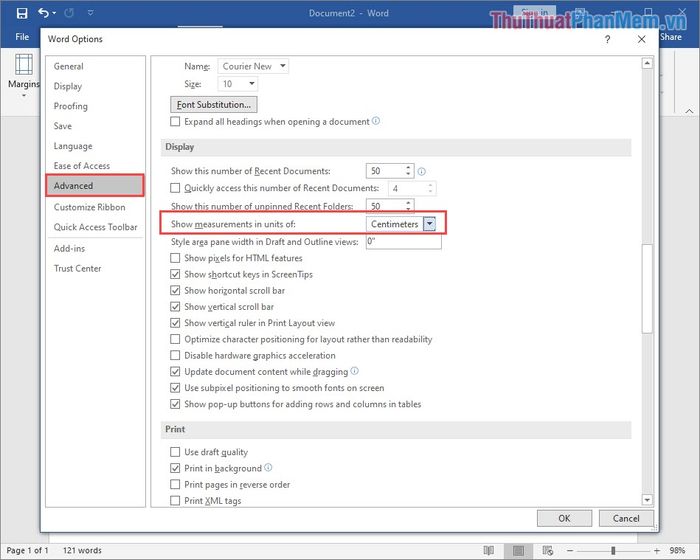Click the zoom slider handle in status bar

613,551
